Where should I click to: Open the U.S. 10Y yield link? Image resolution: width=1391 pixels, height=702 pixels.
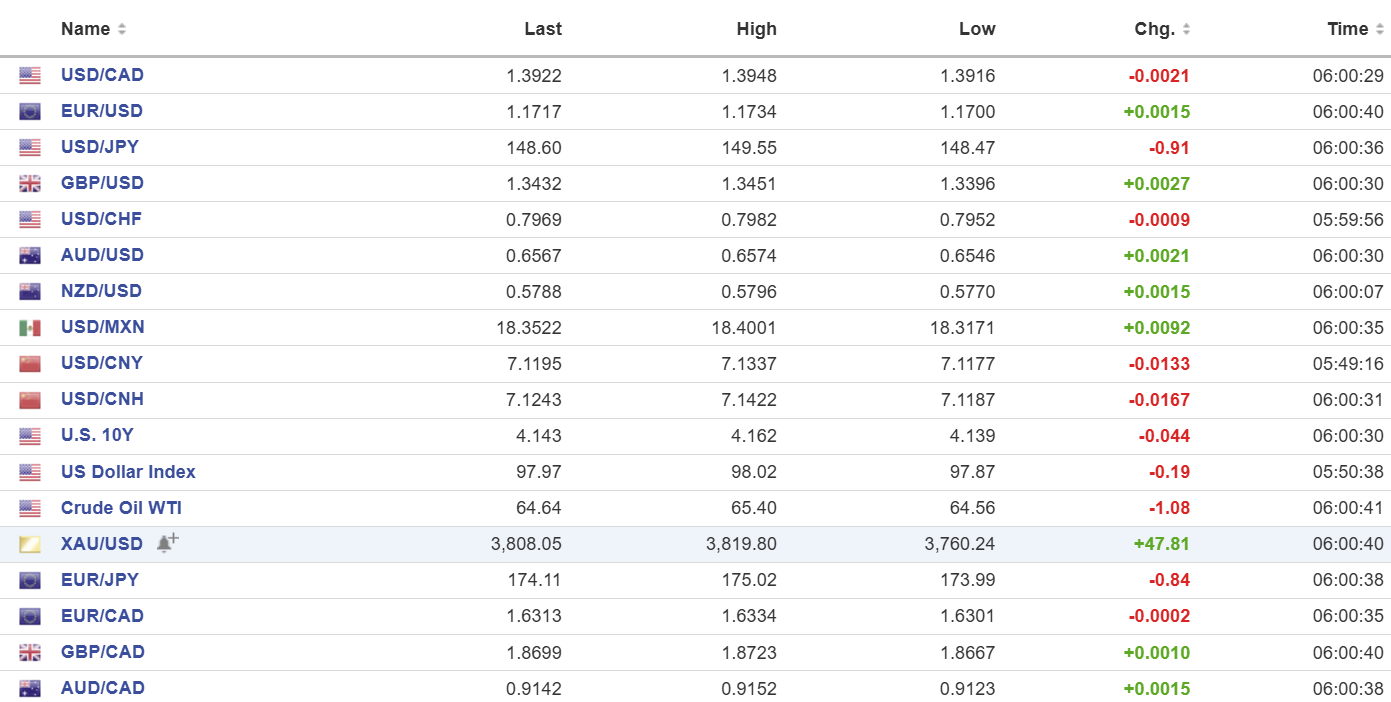(97, 436)
